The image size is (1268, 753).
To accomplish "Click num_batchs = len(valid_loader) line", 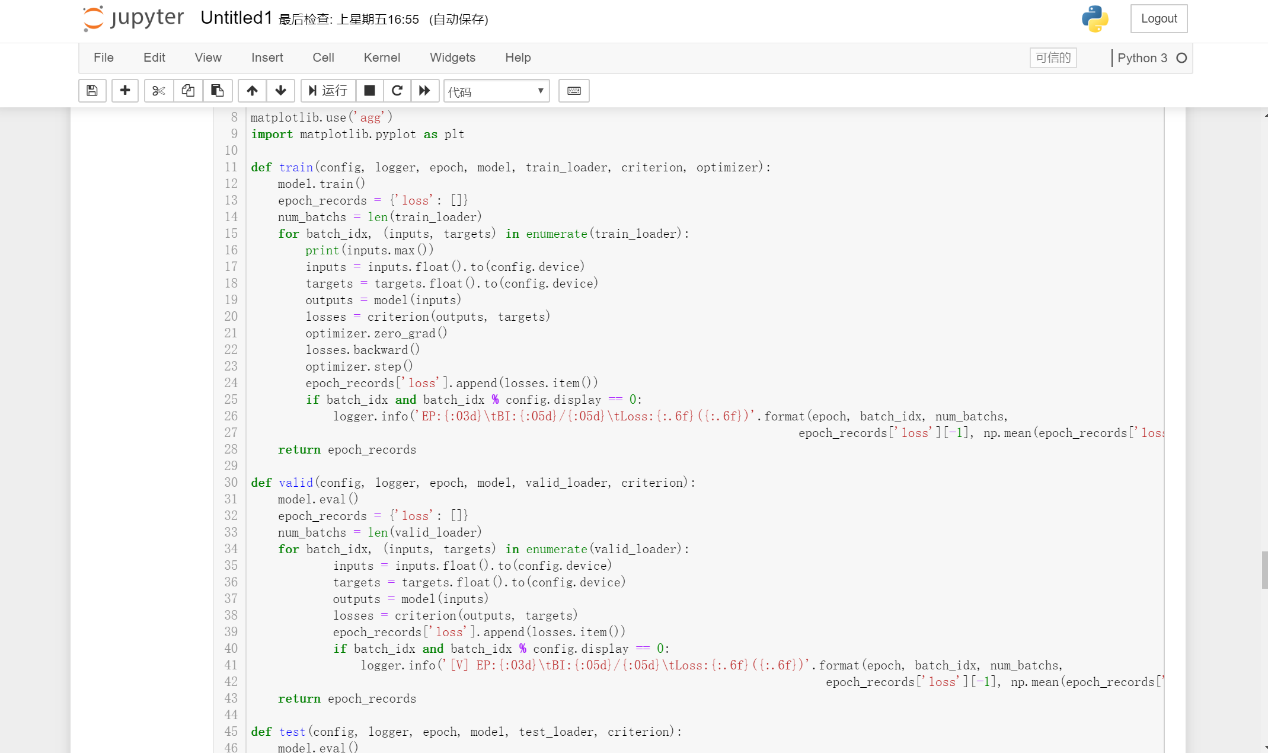I will (380, 533).
